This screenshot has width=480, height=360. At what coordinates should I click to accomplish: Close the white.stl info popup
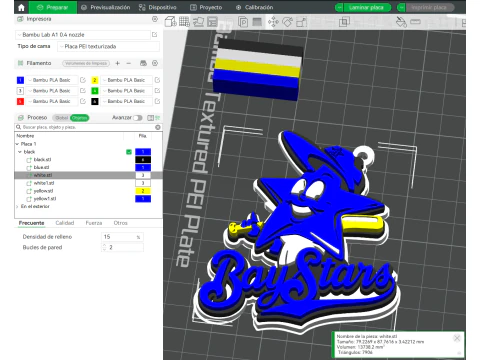[457, 338]
